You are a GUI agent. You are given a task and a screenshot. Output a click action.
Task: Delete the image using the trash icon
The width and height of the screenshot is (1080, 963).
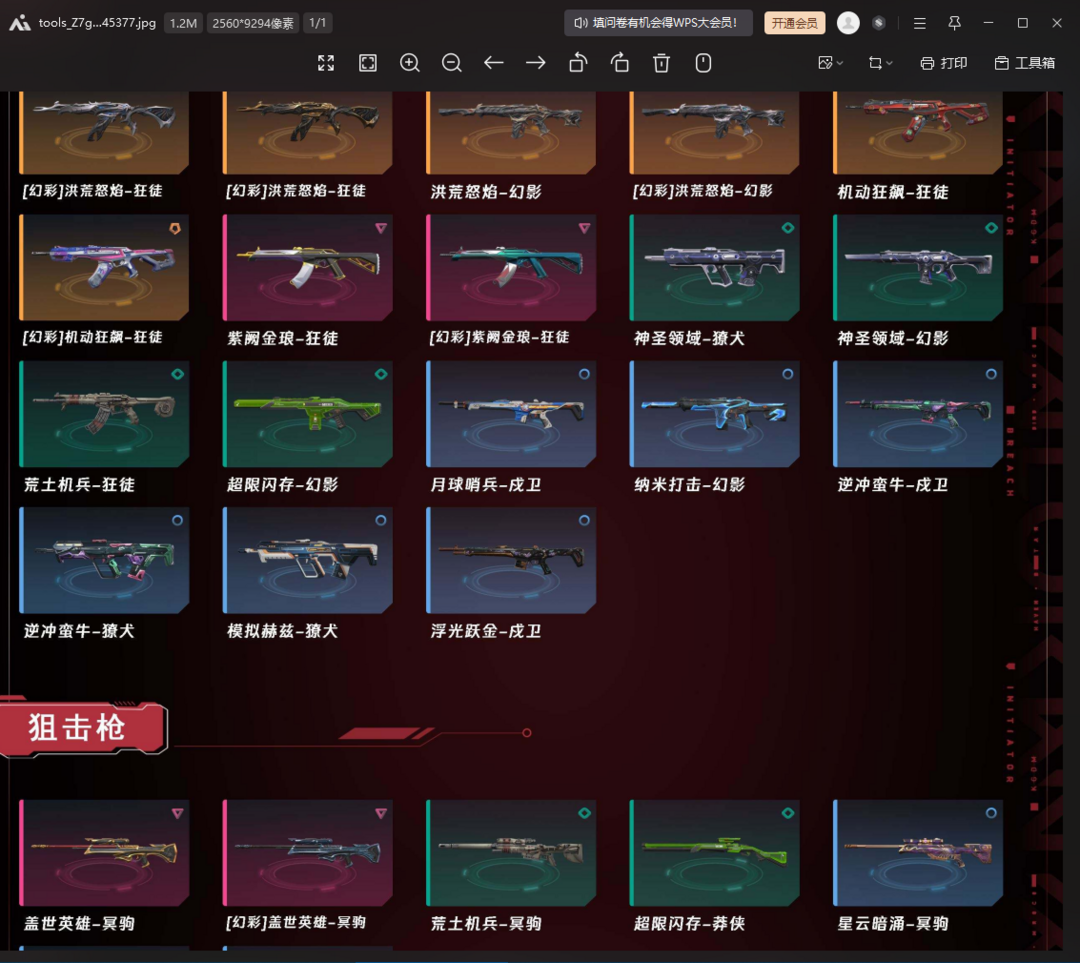pos(661,63)
